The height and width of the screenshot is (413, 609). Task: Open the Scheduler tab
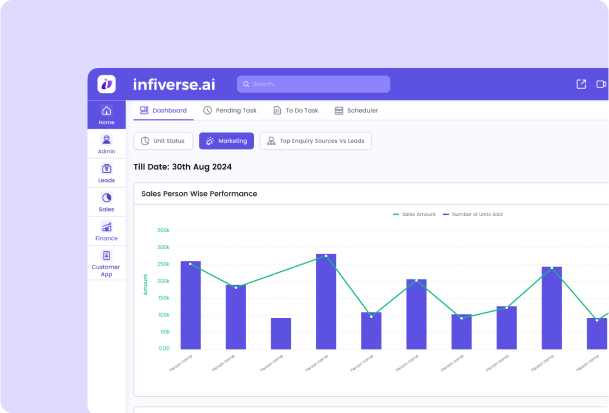click(358, 110)
